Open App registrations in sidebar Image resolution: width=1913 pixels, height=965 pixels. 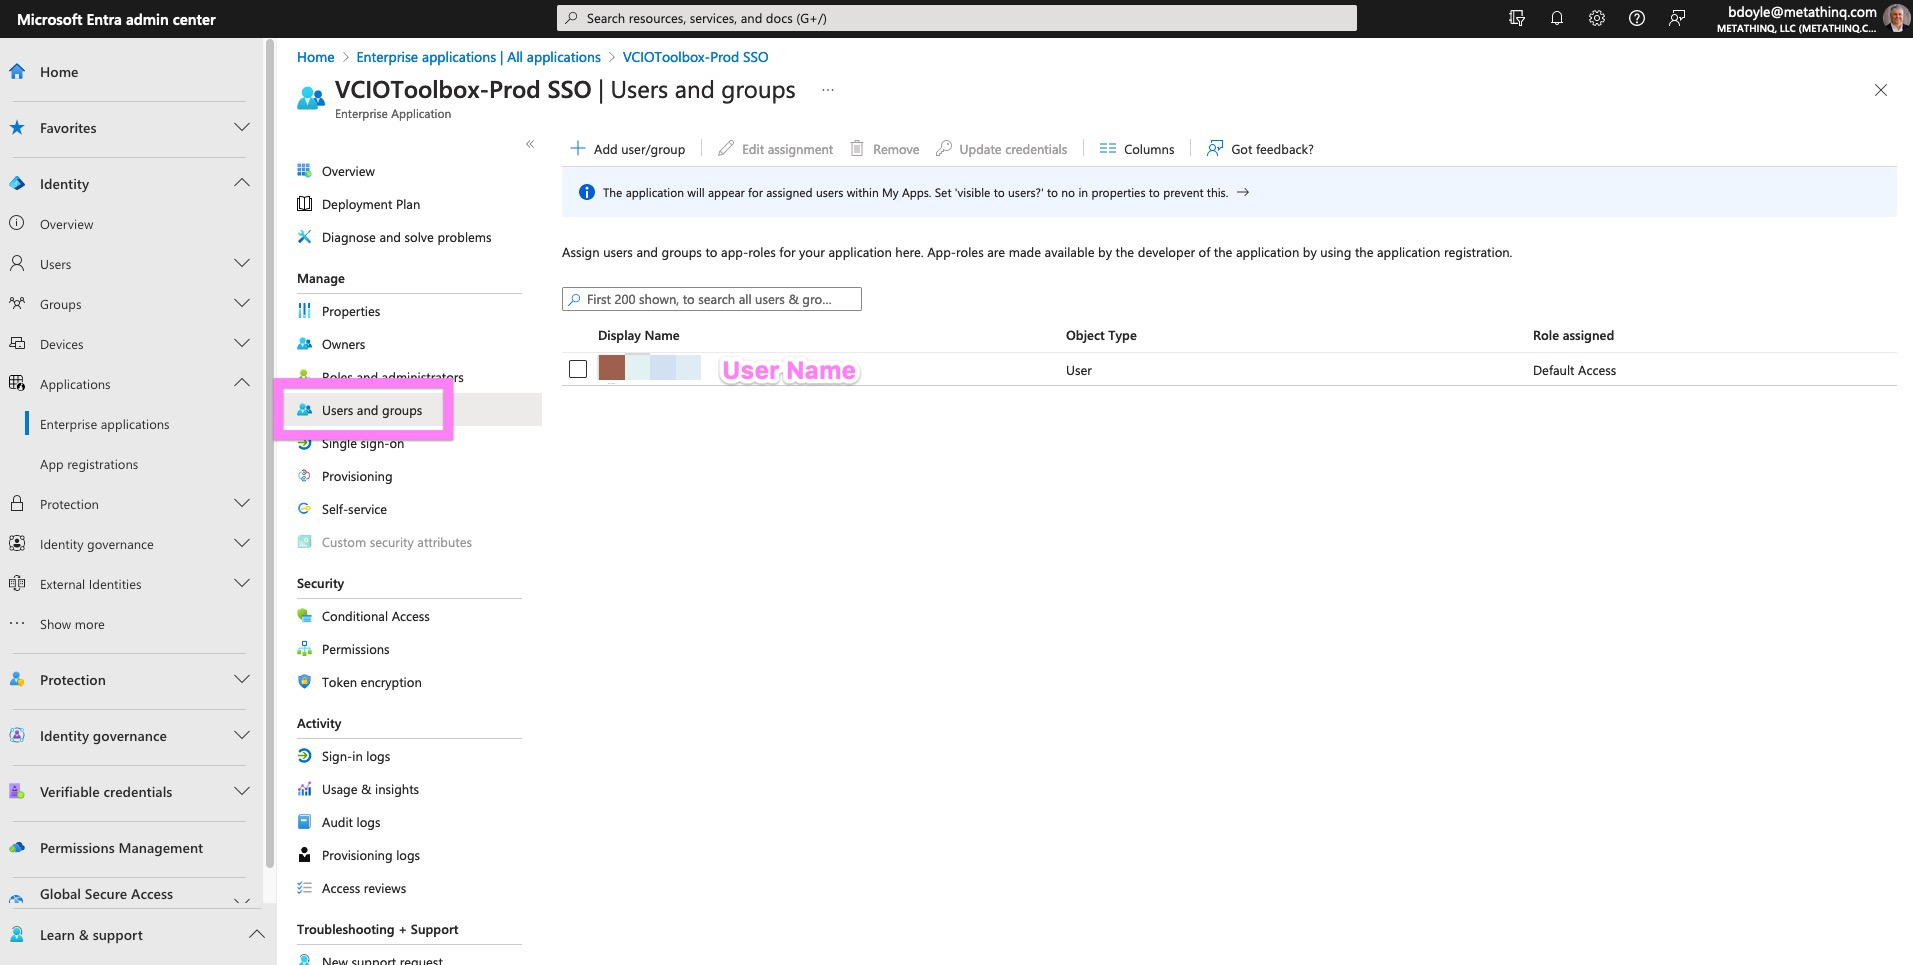(x=89, y=464)
